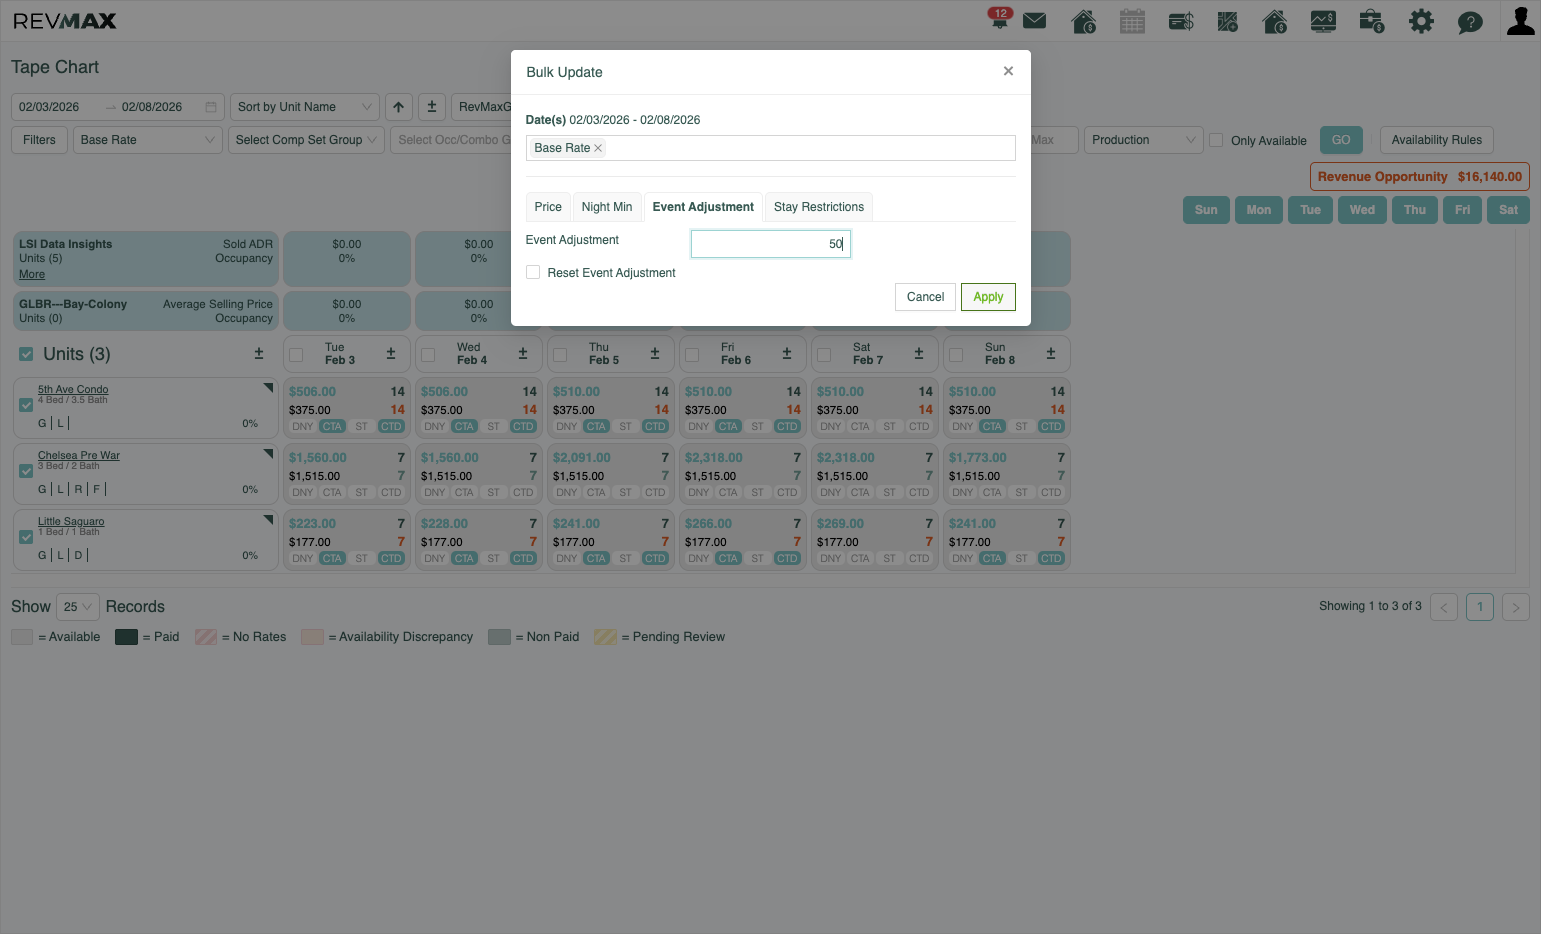Open the notifications bell showing 12
The height and width of the screenshot is (934, 1541).
[999, 20]
